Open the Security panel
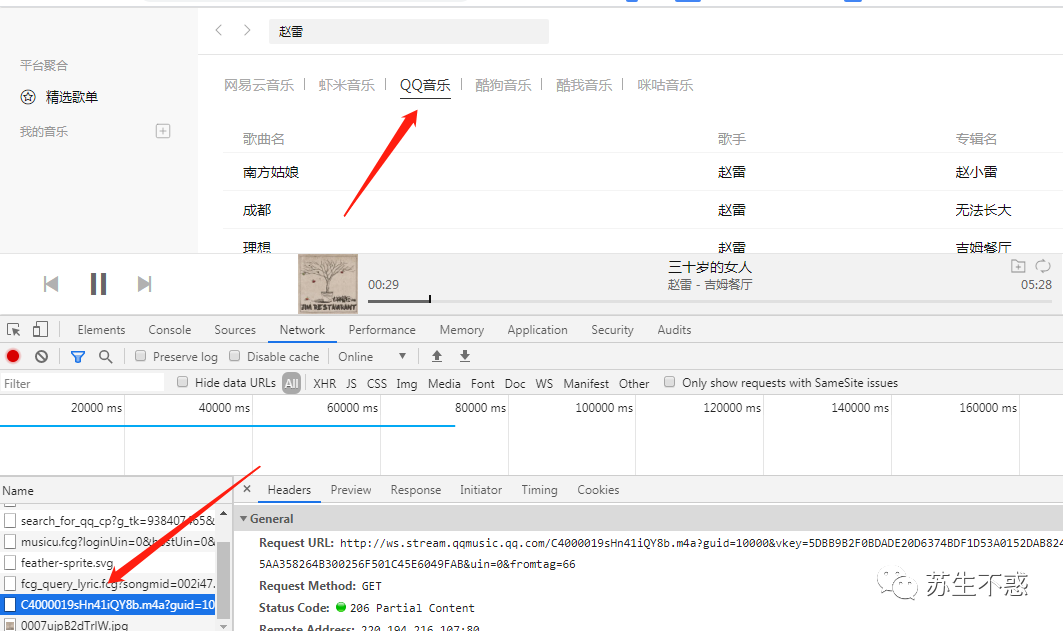This screenshot has width=1063, height=631. [x=612, y=330]
